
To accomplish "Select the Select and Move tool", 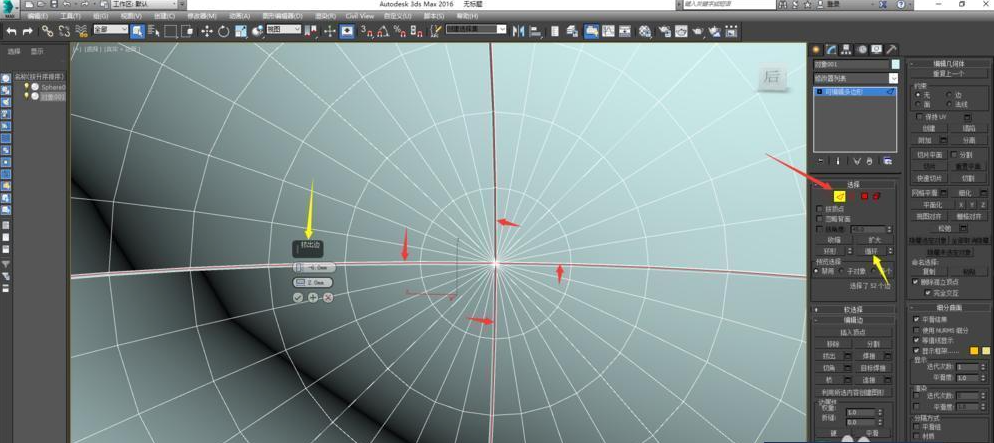I will (x=207, y=32).
